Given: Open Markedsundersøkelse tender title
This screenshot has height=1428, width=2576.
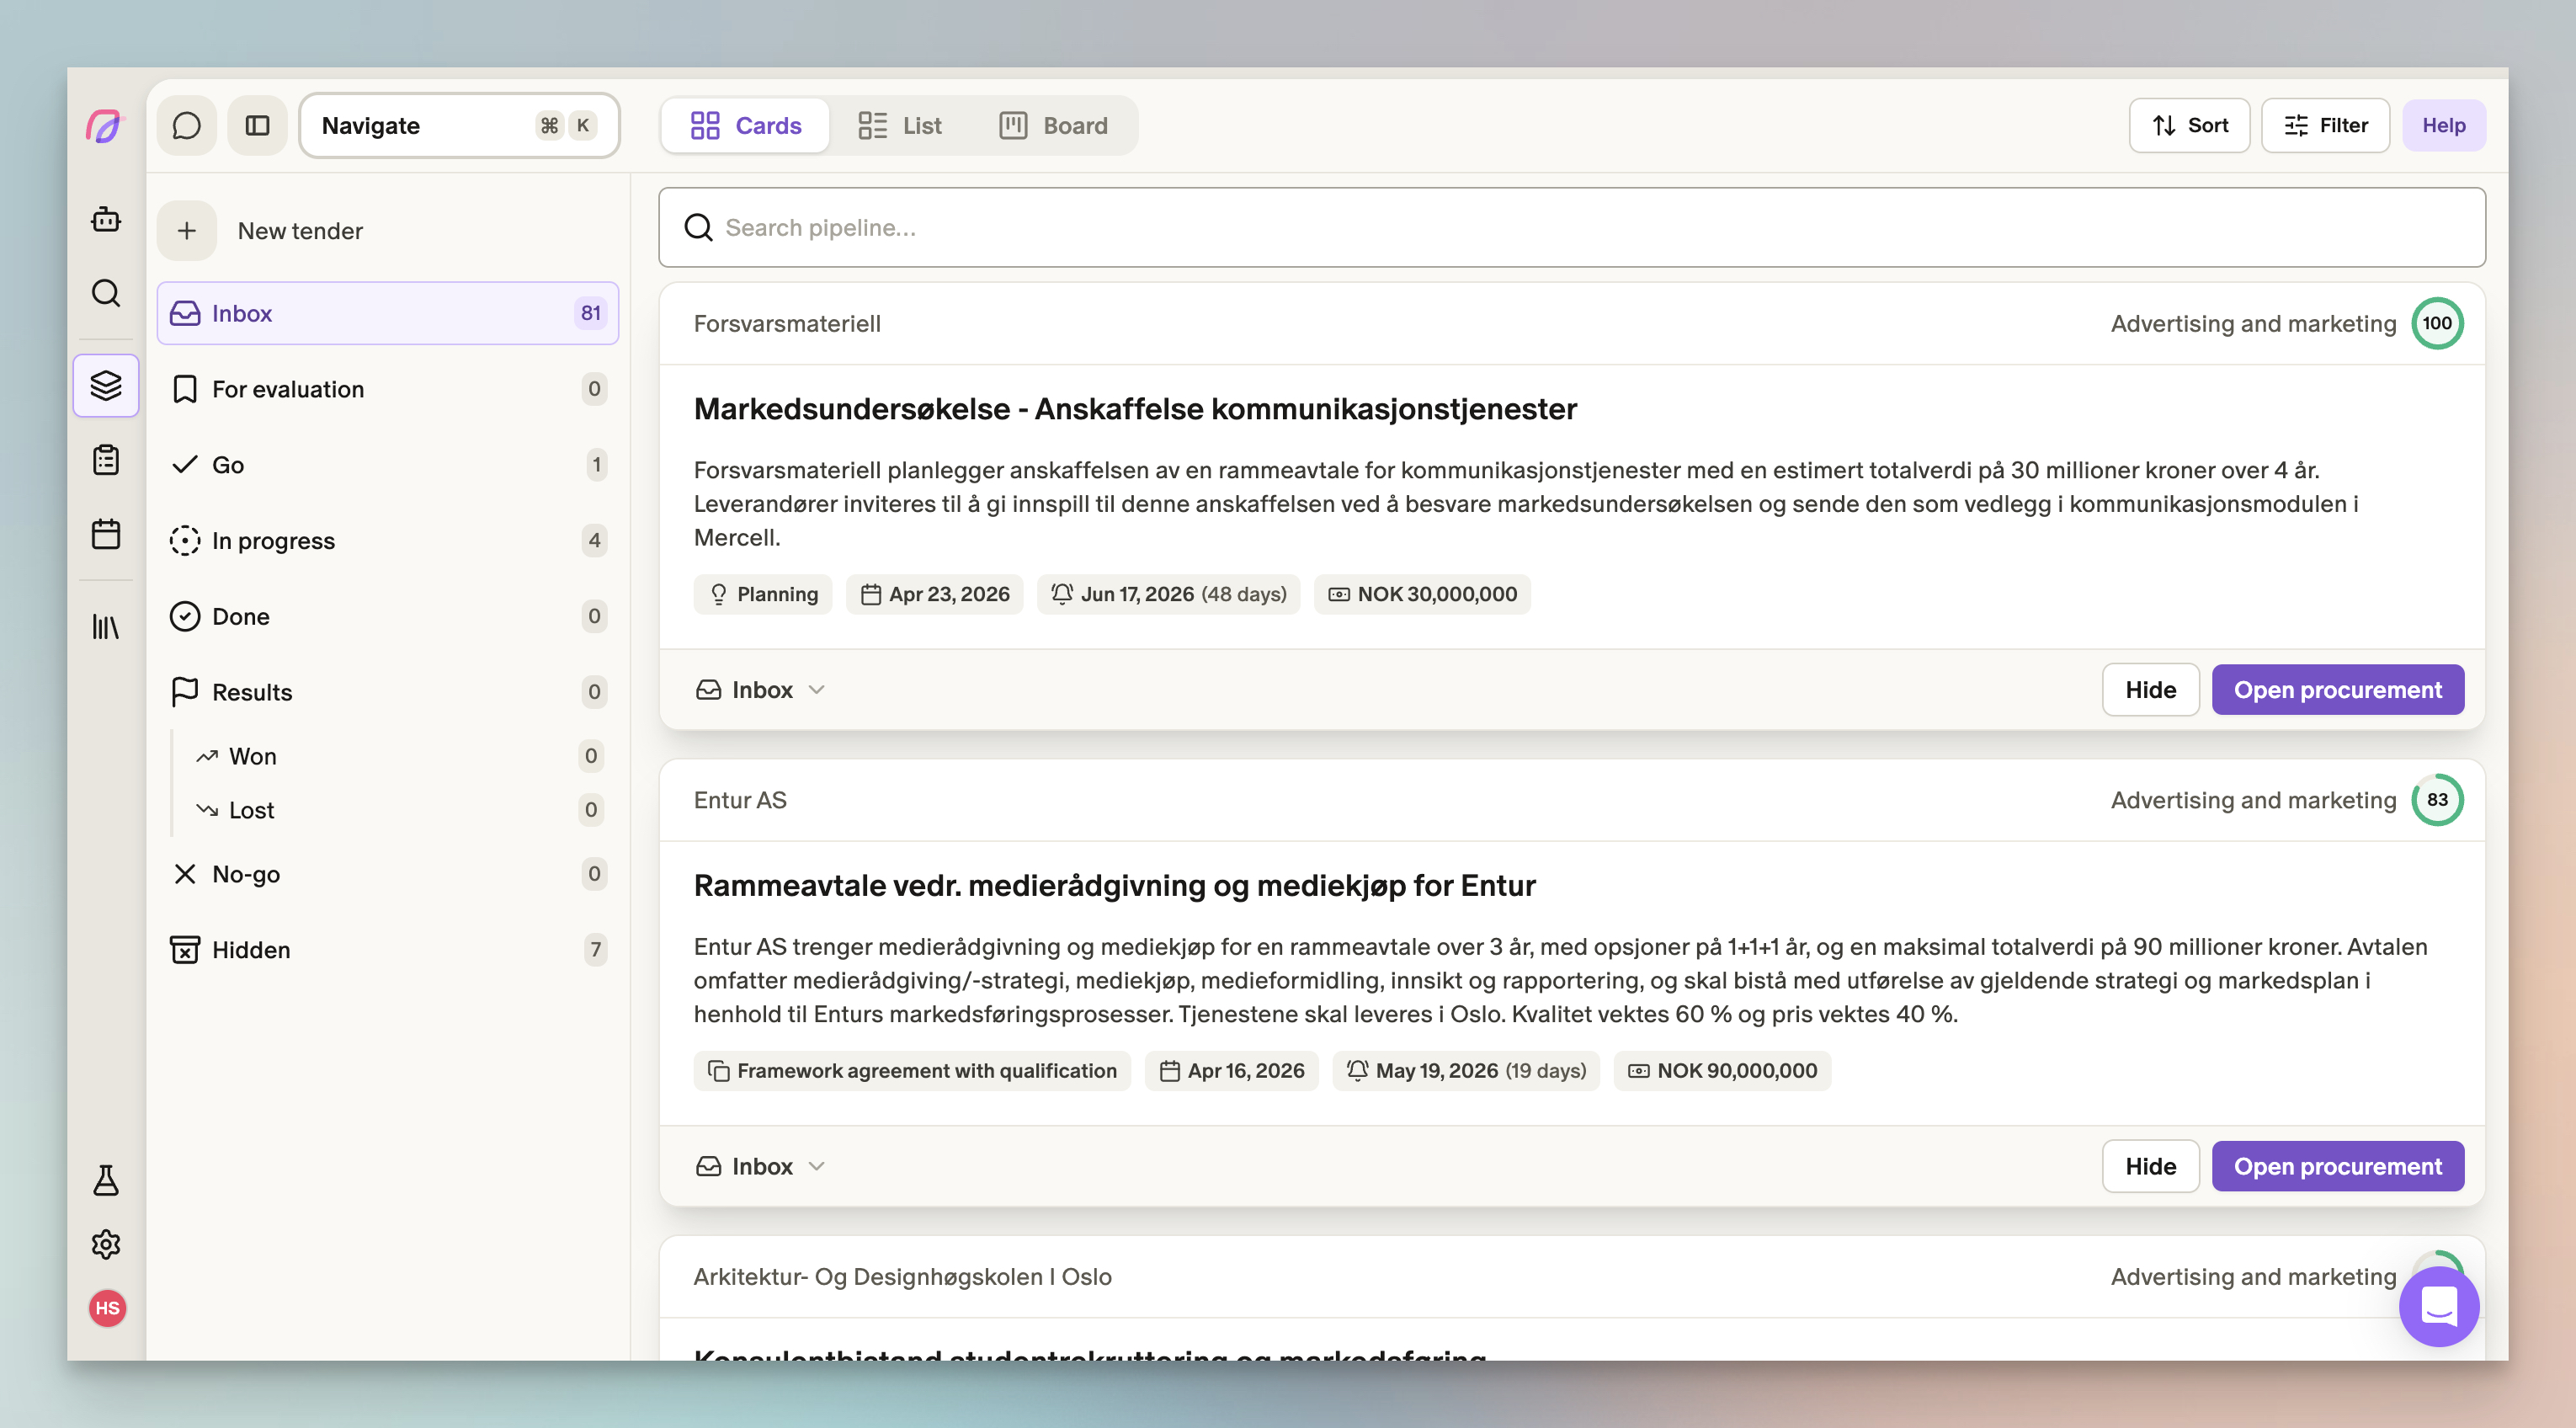Looking at the screenshot, I should [1135, 409].
